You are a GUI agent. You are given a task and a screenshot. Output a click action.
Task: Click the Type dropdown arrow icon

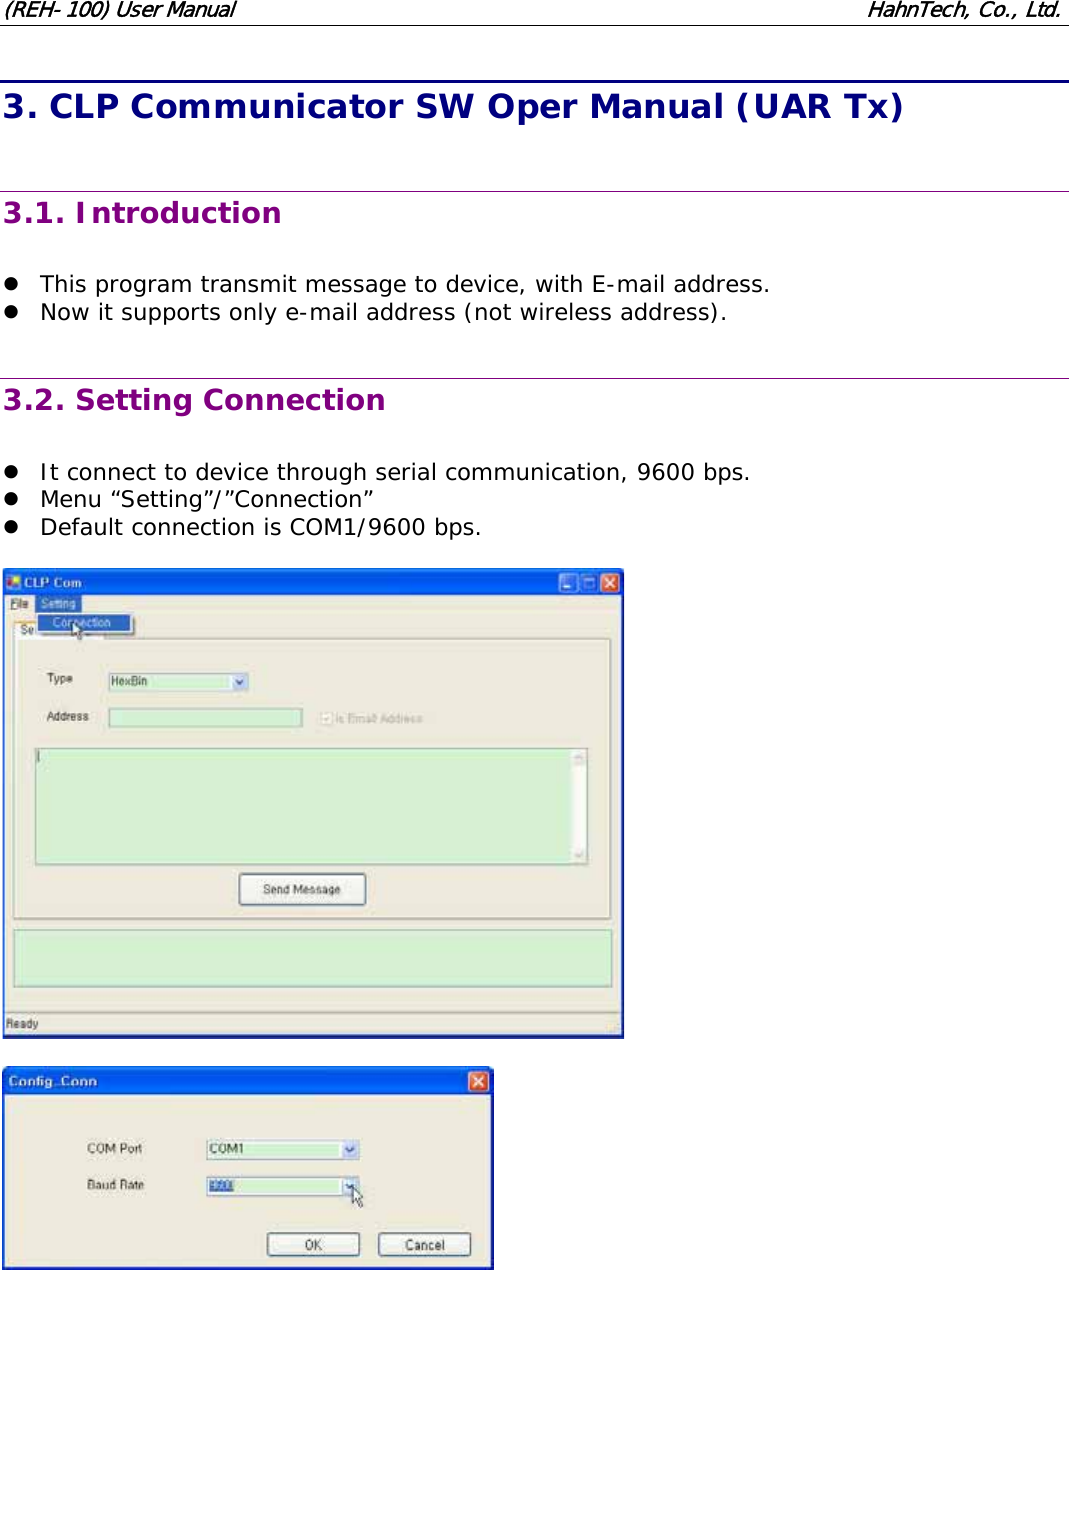240,681
